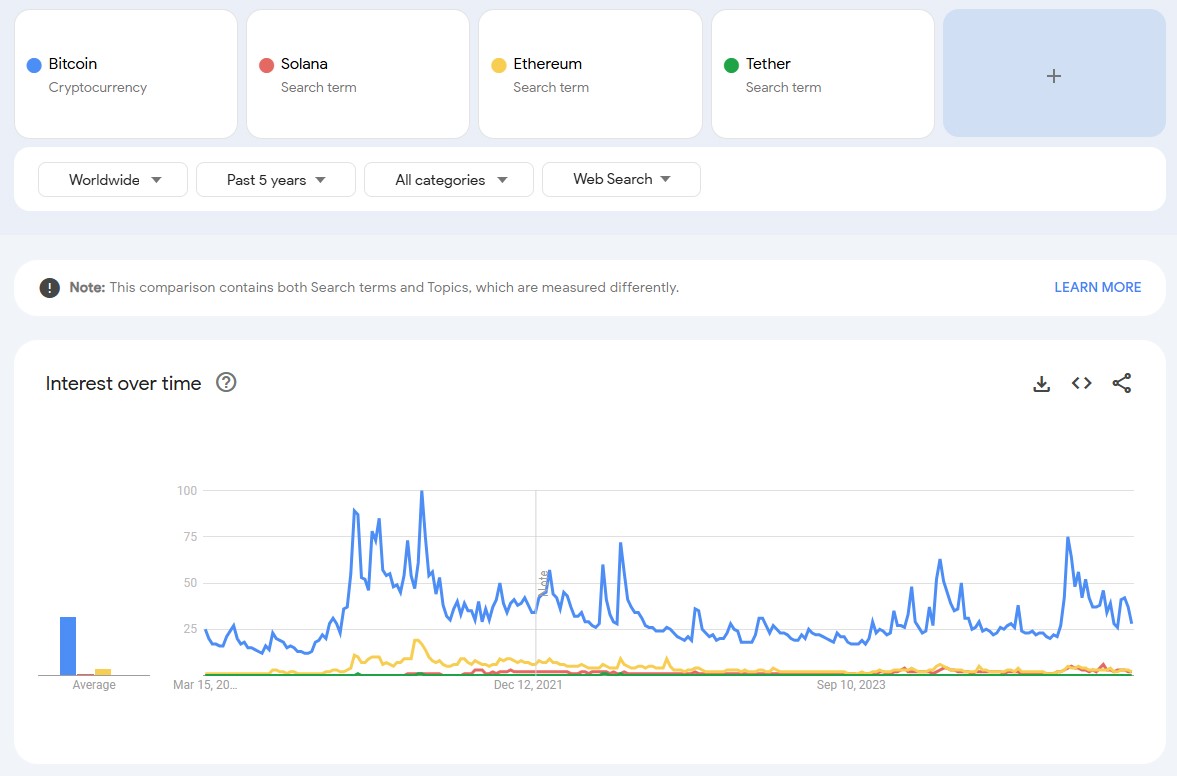
Task: Click the plus icon to add comparison
Action: coord(1053,76)
